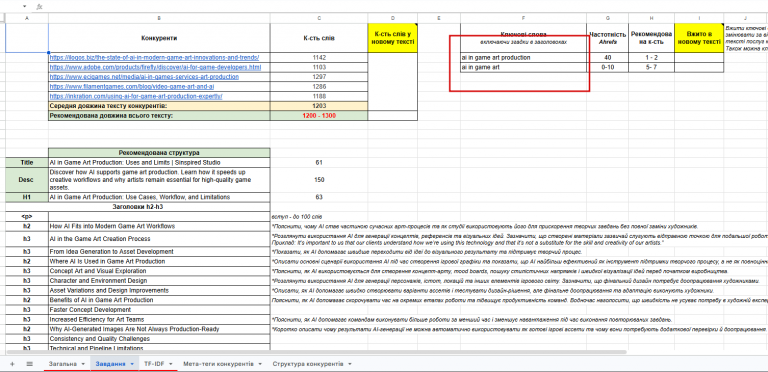
Task: Select column C header
Action: pyautogui.click(x=319, y=18)
